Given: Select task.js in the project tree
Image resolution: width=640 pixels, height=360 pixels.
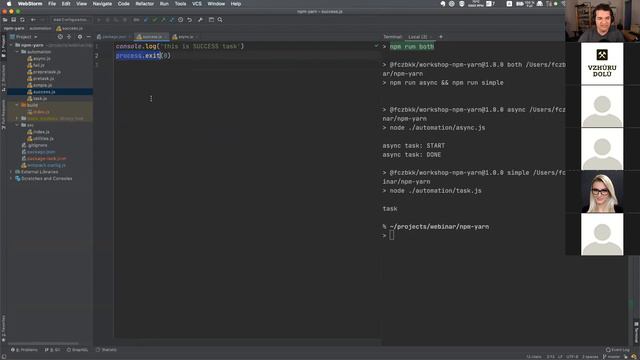Looking at the screenshot, I should coord(40,98).
